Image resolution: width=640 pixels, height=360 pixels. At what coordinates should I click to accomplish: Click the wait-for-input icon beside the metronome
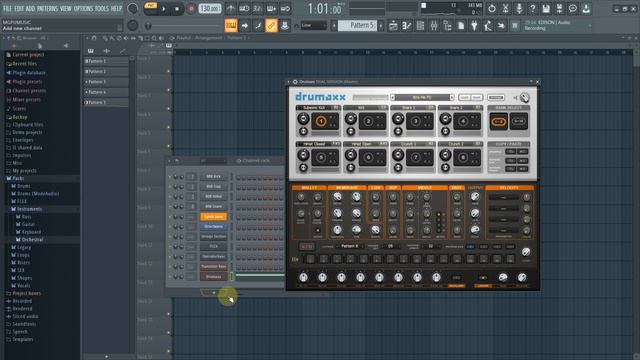tap(244, 9)
